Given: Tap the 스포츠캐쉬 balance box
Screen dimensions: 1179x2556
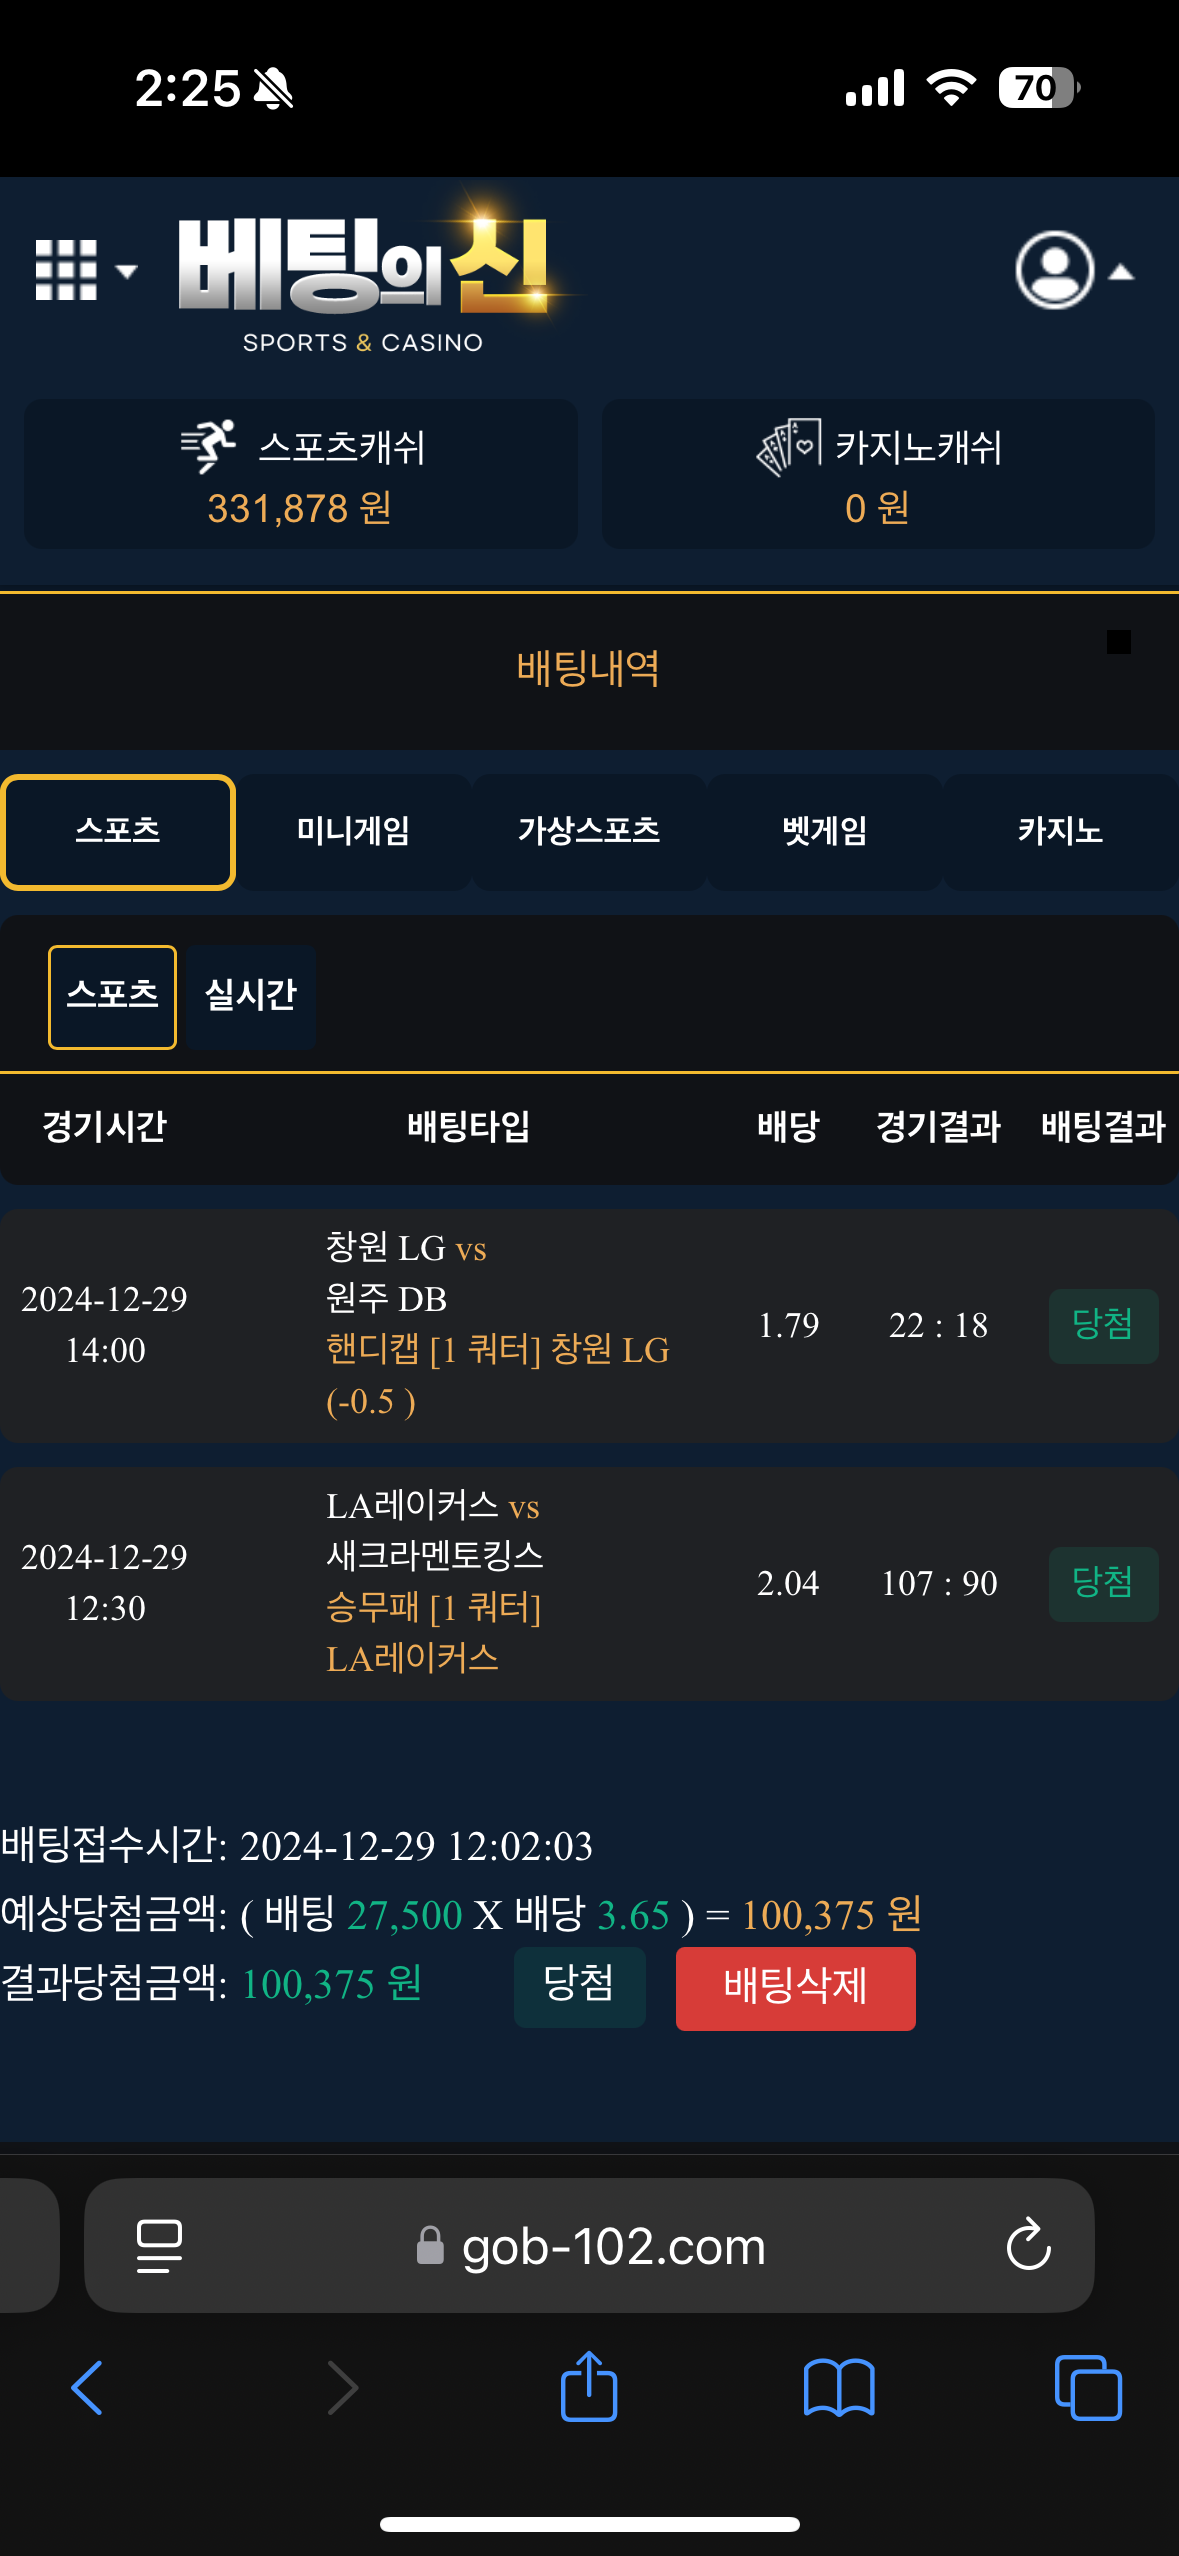Looking at the screenshot, I should (301, 474).
